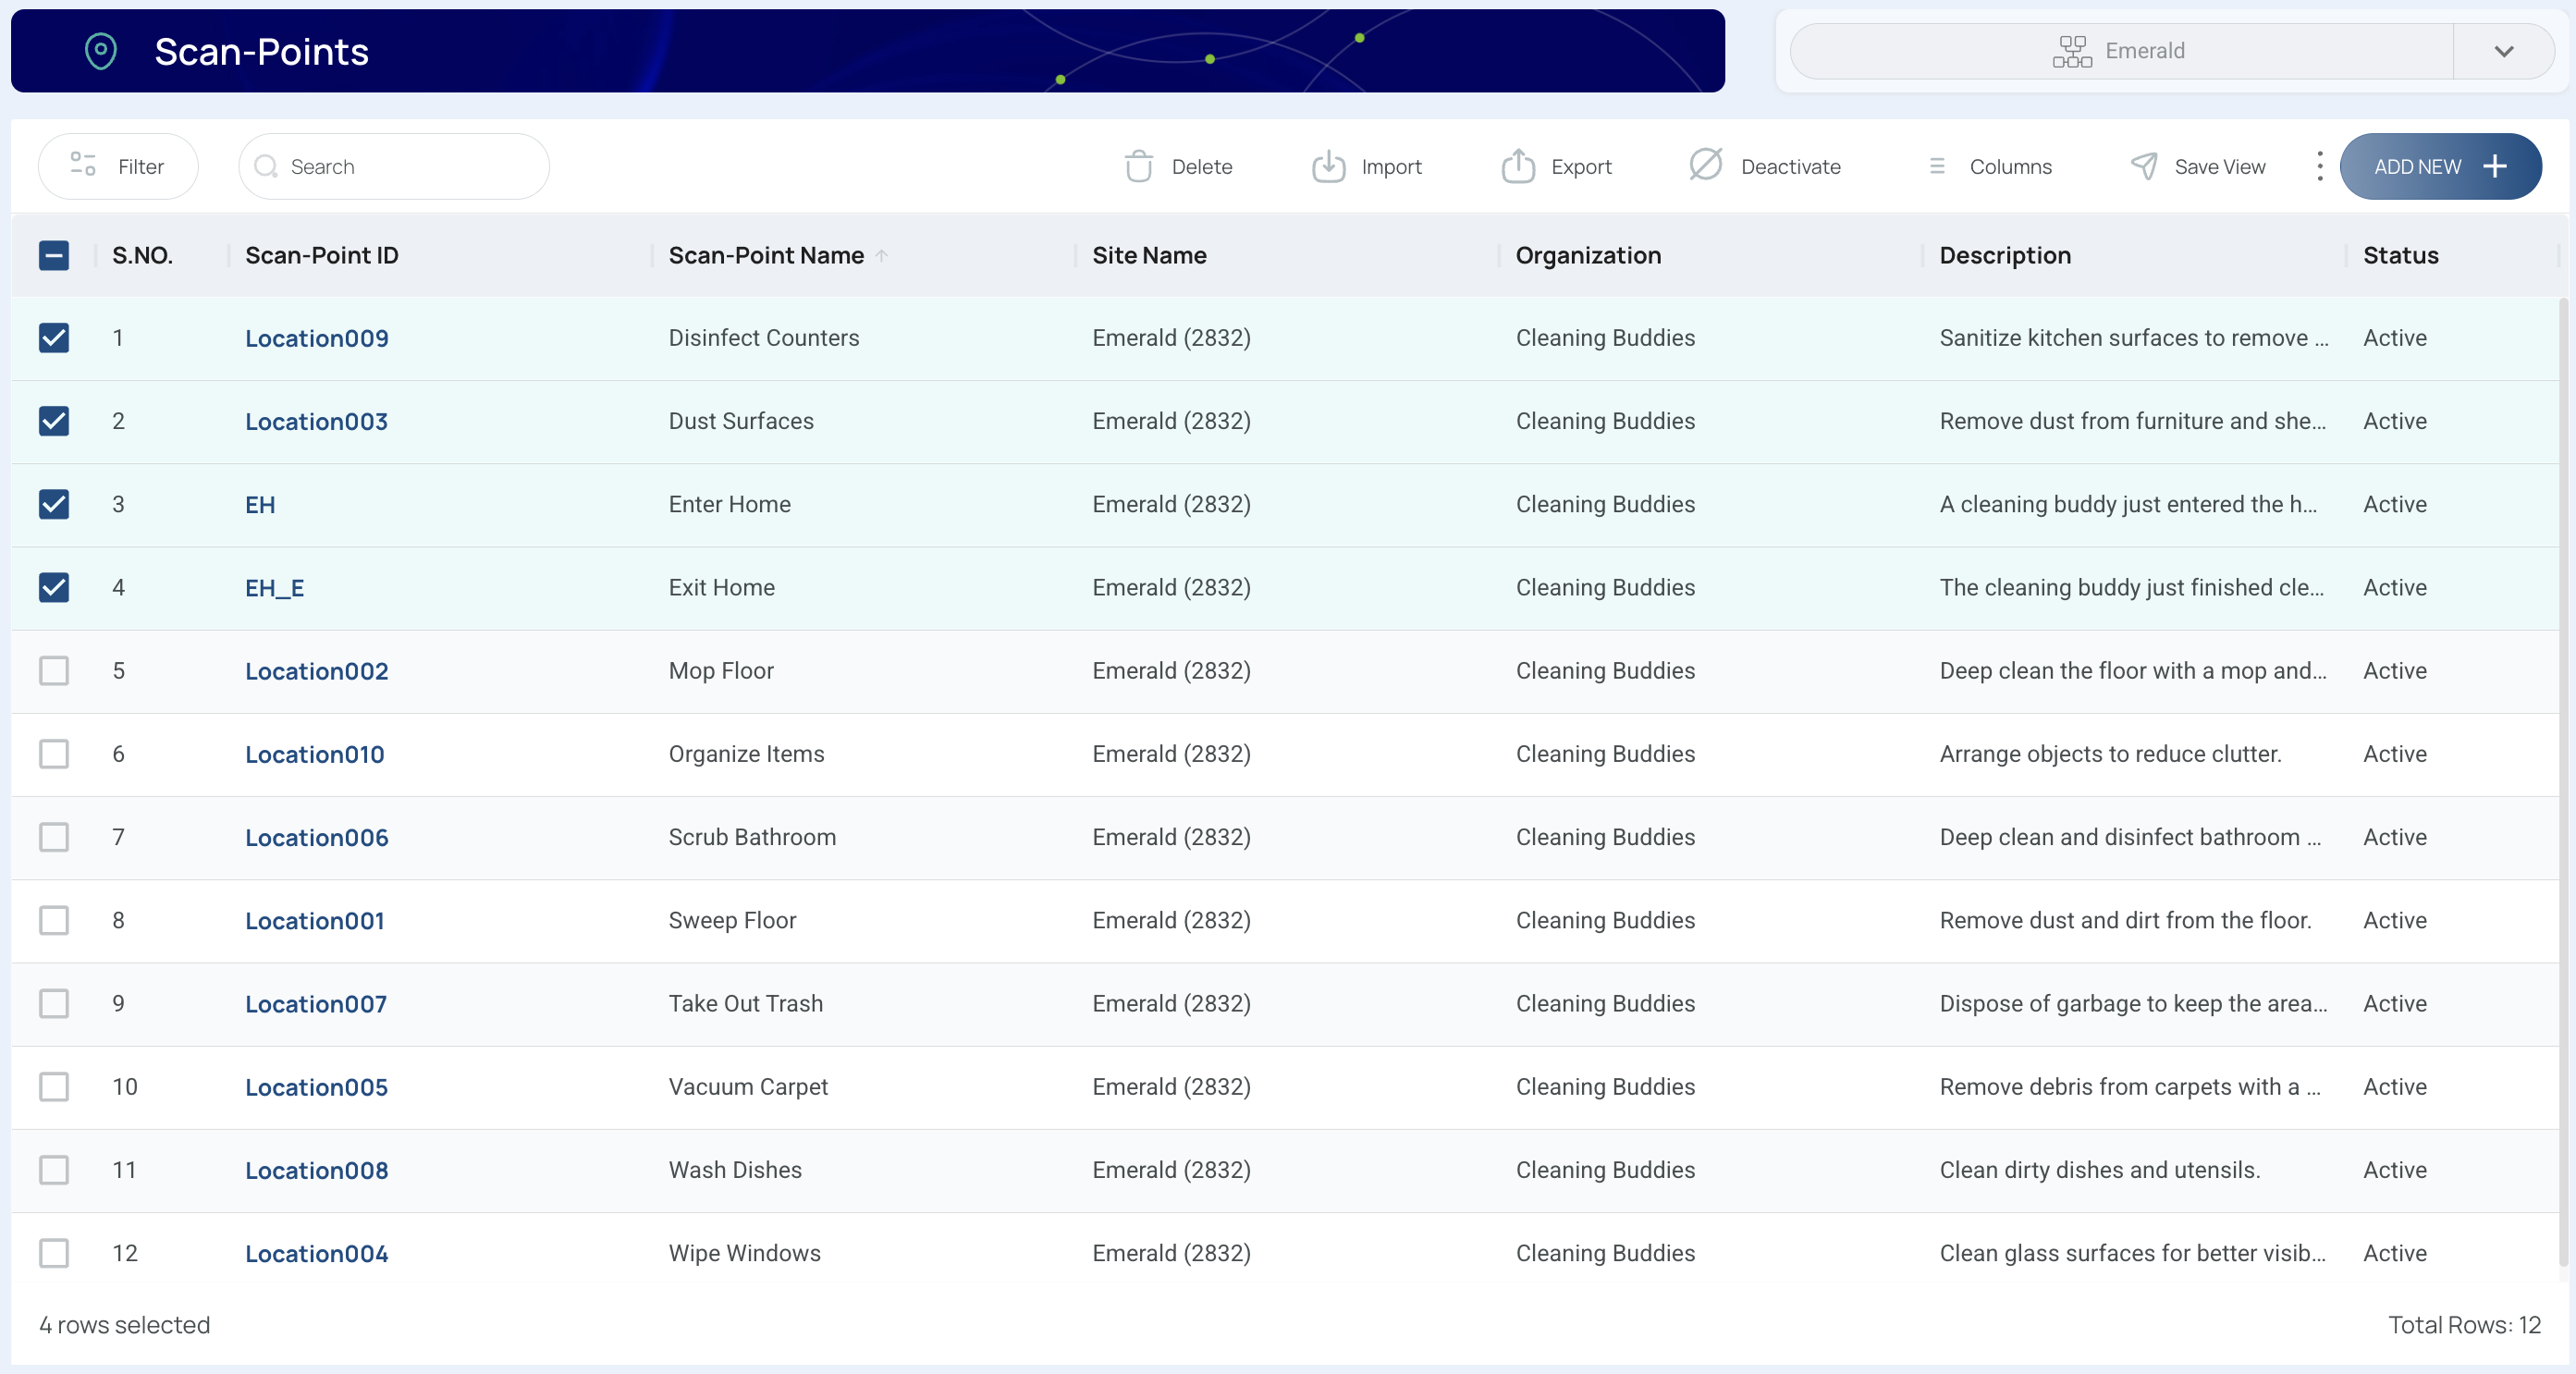Sort by the Description column header
This screenshot has height=1374, width=2576.
coord(2005,256)
